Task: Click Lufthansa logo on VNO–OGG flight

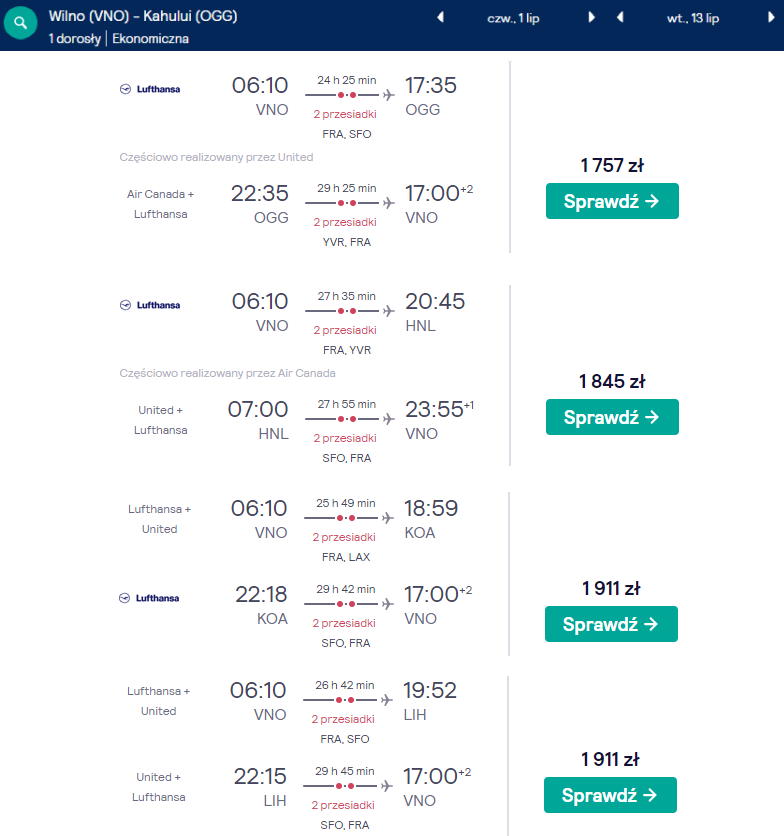Action: pos(150,89)
